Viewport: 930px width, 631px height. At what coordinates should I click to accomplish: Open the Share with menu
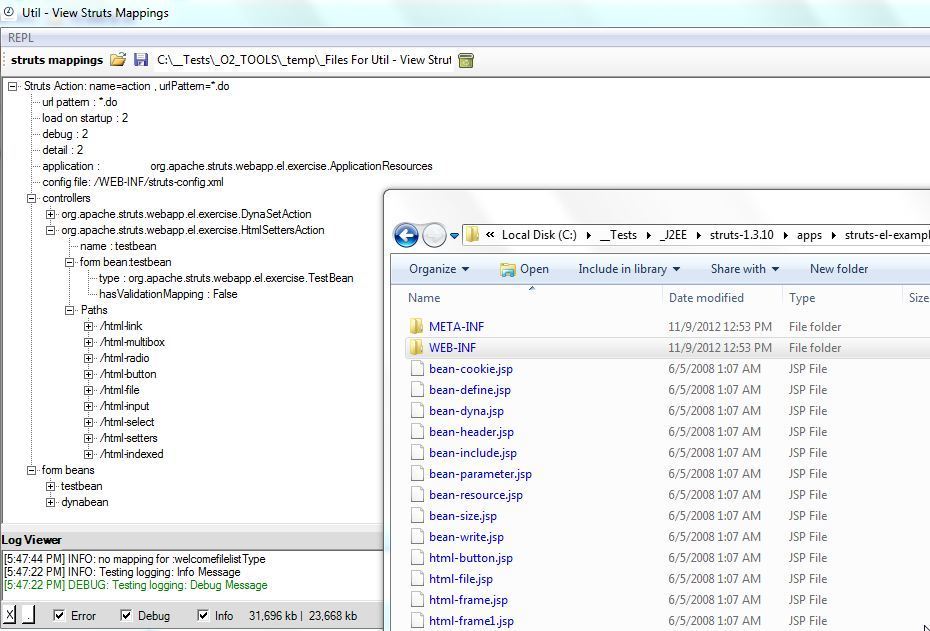744,269
